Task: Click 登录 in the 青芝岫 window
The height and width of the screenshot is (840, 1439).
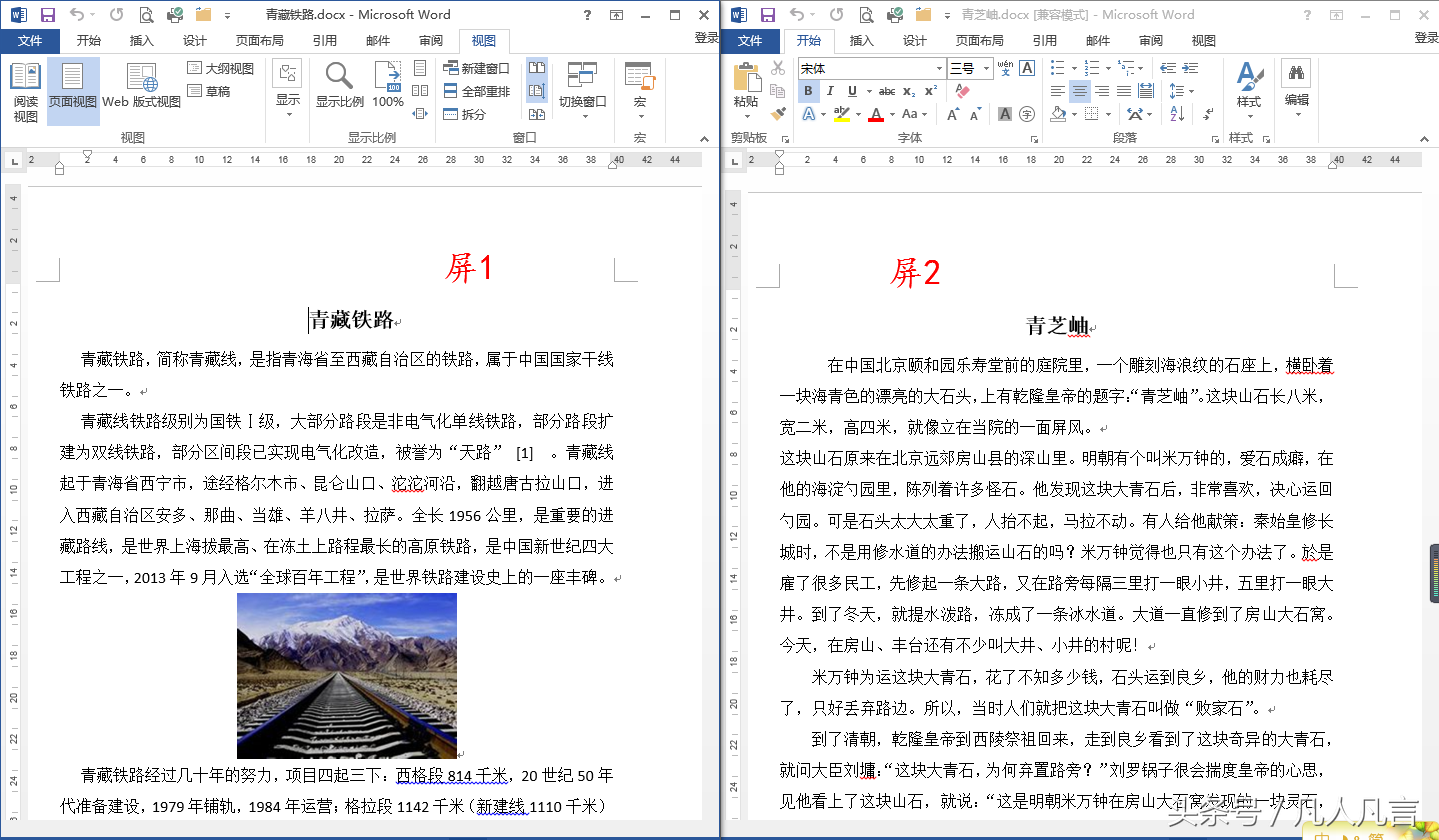Action: [1426, 38]
